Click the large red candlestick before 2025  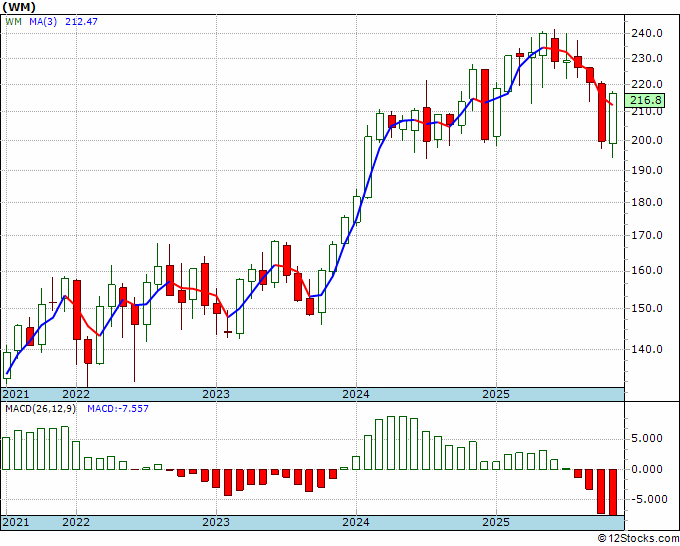coord(485,104)
